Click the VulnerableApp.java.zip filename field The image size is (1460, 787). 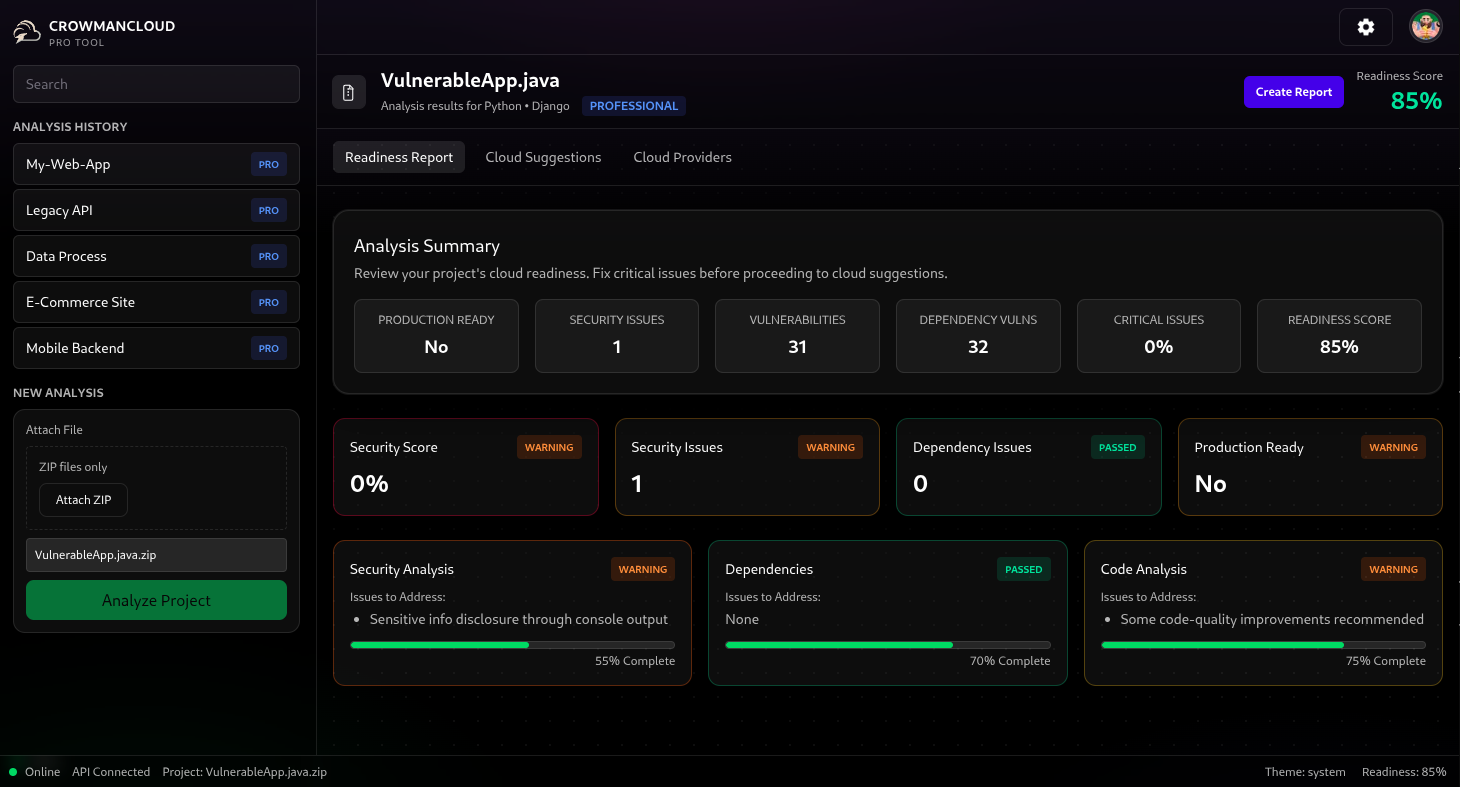coord(156,555)
